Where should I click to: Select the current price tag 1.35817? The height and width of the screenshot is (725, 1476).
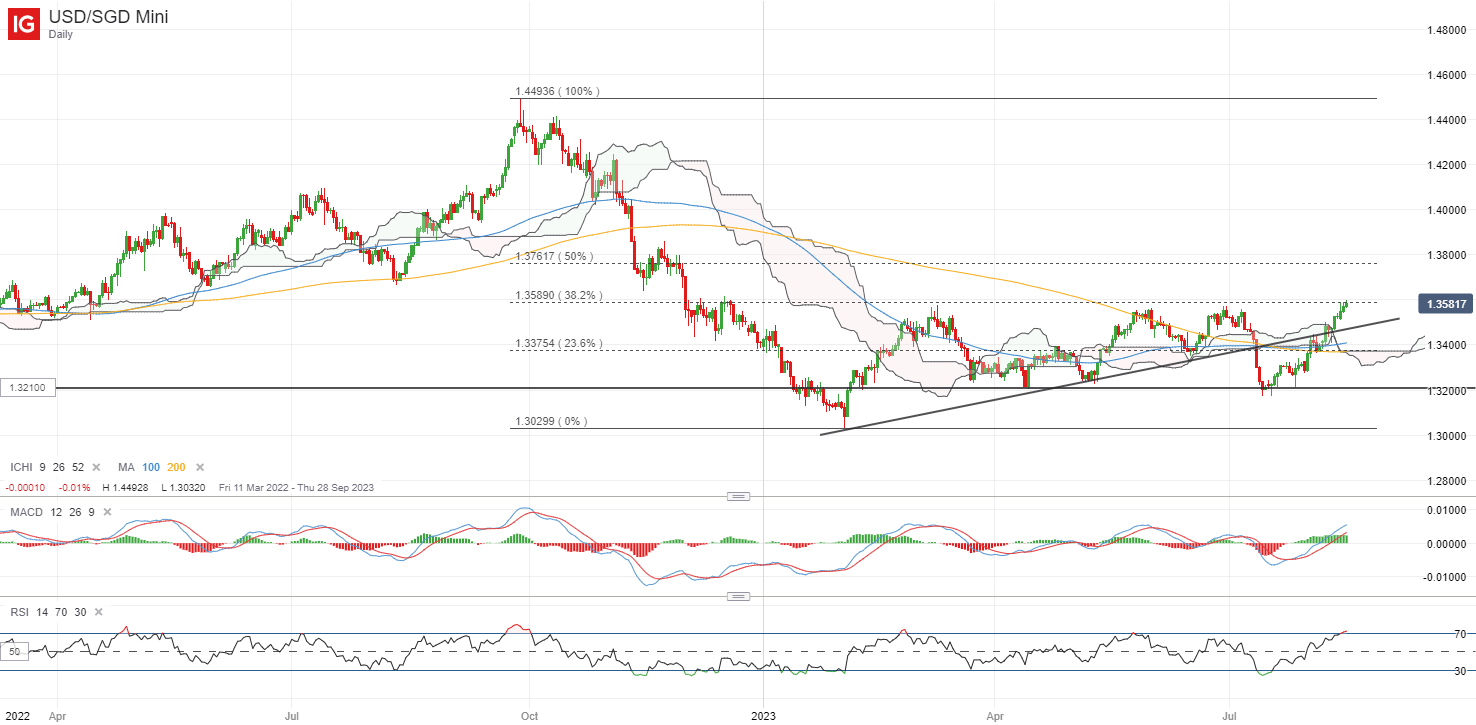[1445, 304]
